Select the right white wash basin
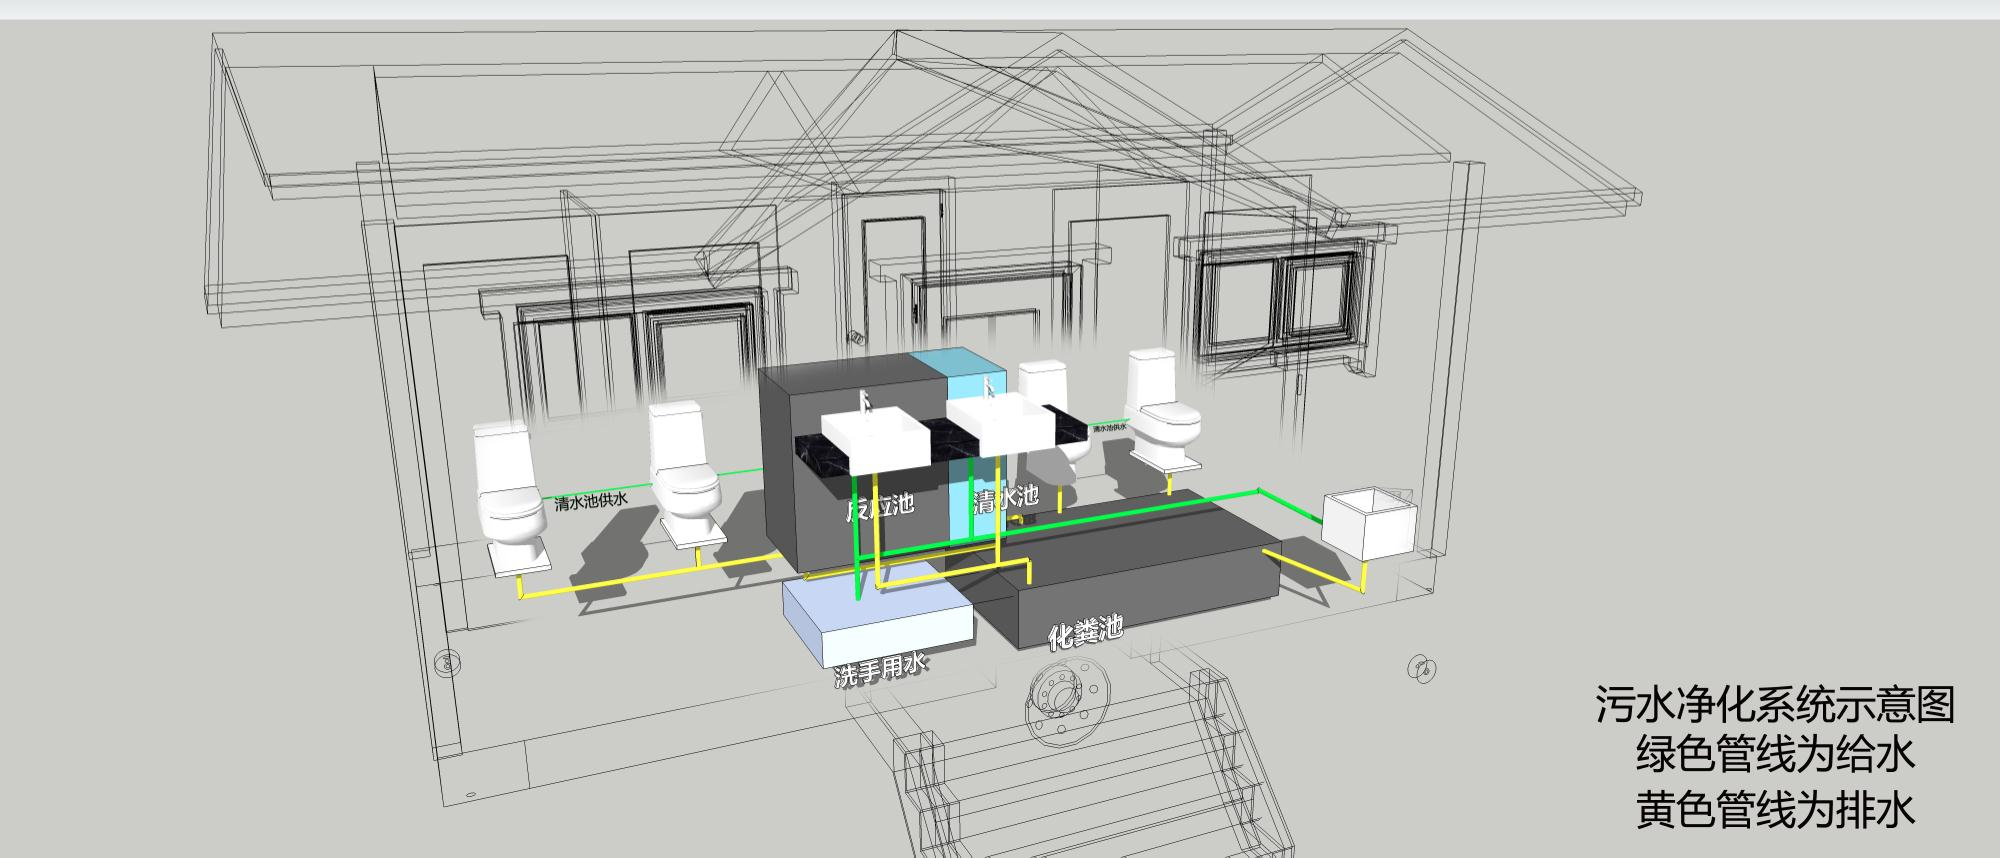Viewport: 2000px width, 858px height. [x=999, y=424]
